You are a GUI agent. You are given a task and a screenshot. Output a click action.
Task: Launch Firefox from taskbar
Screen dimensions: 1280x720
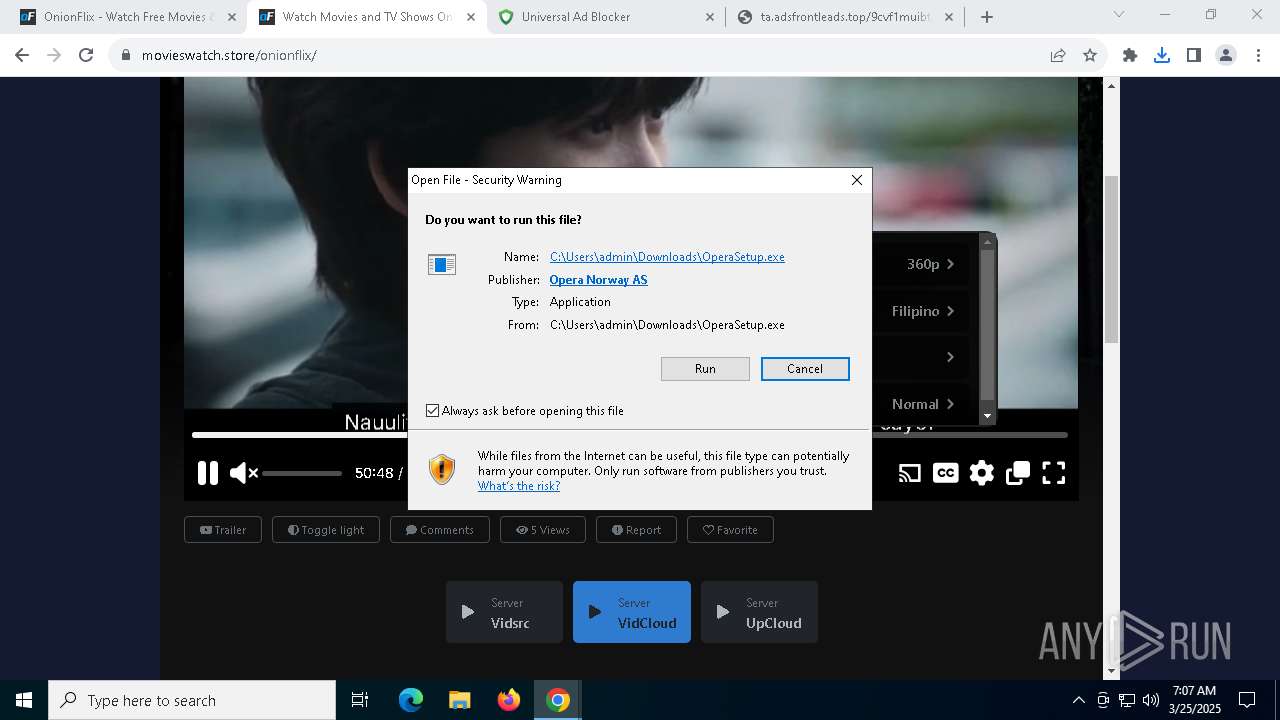tap(508, 700)
